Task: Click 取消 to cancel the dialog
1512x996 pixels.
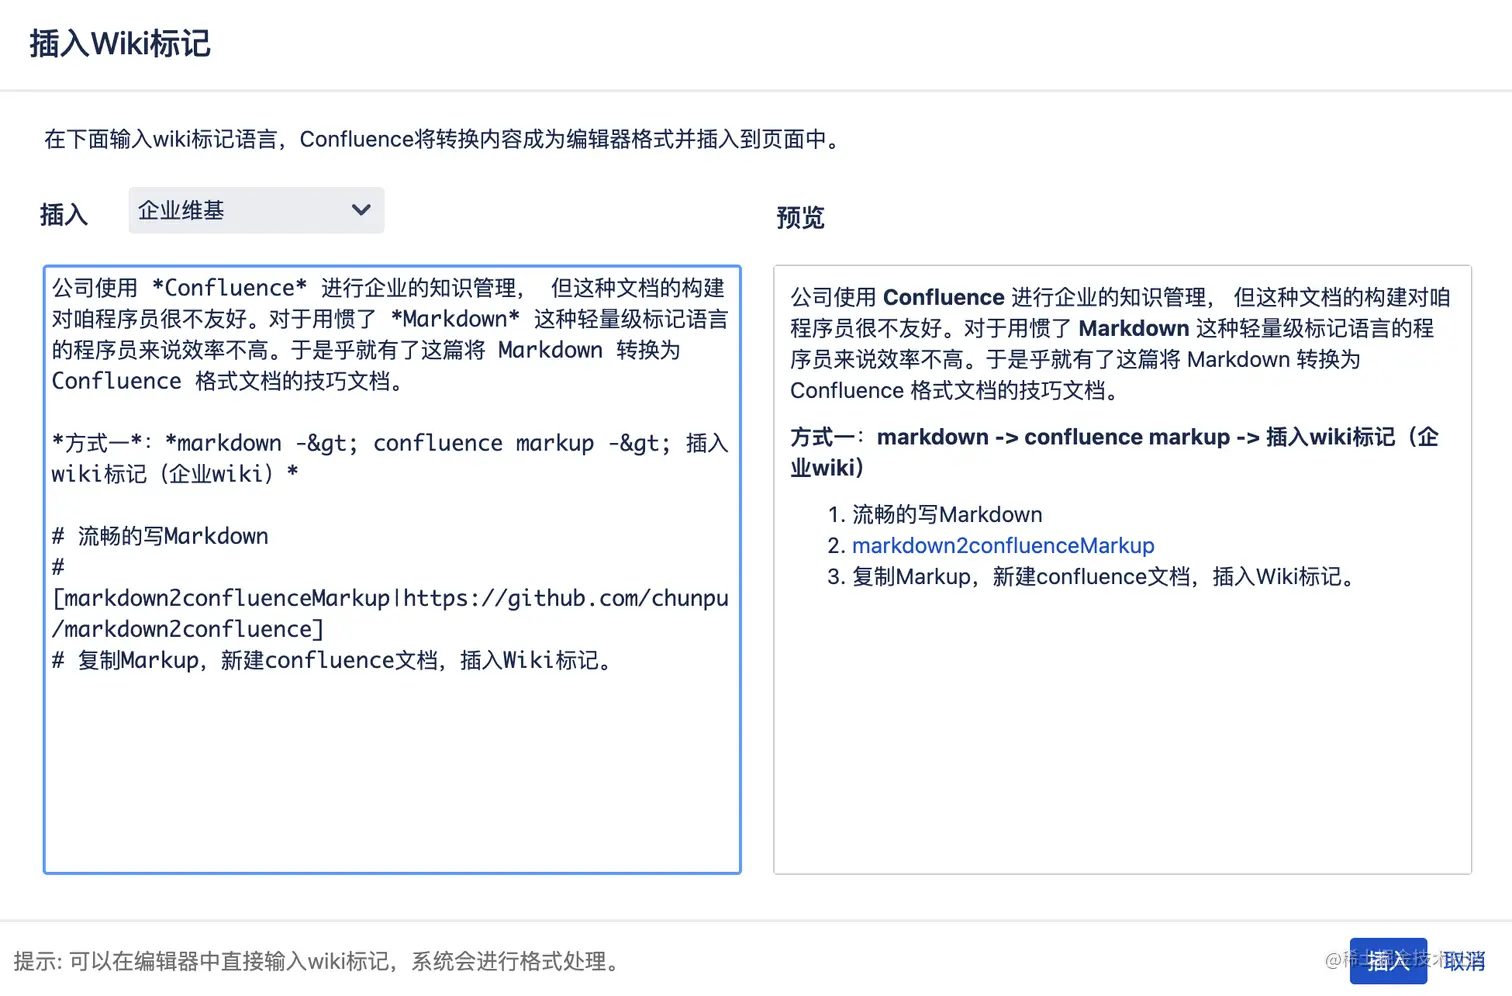Action: 1464,961
